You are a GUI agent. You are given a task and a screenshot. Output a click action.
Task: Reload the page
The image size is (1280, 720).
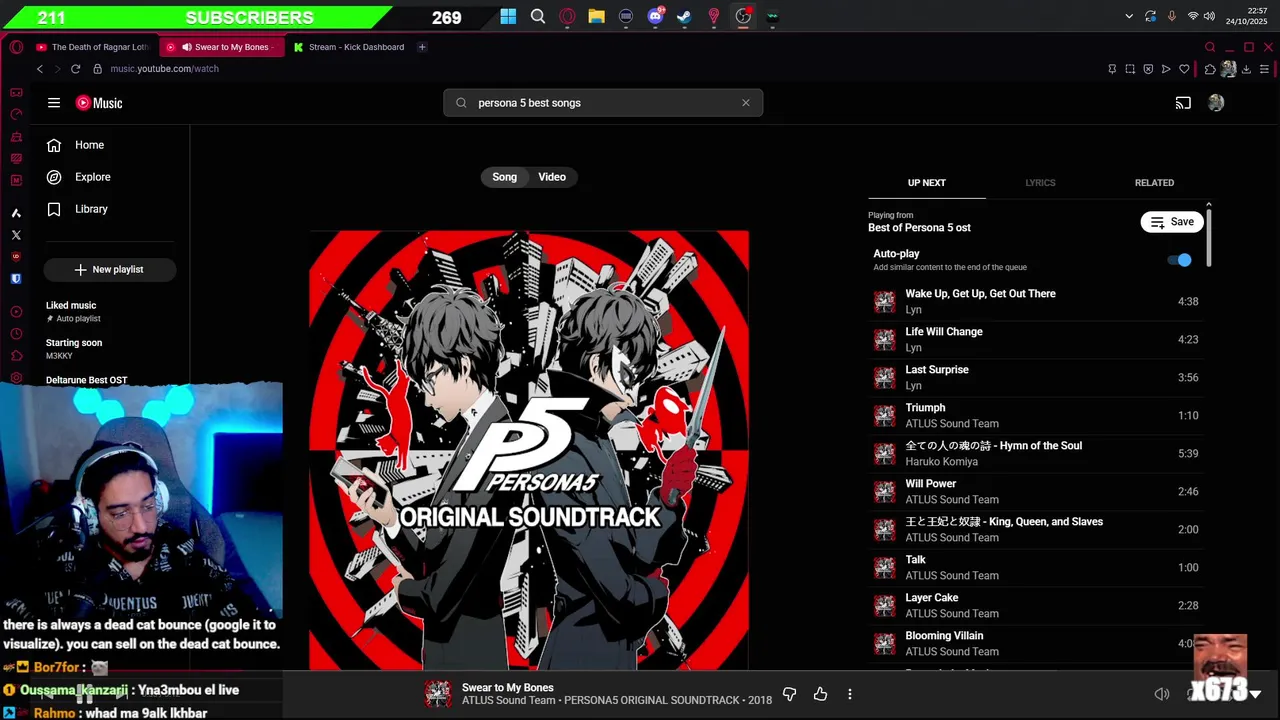coord(75,69)
